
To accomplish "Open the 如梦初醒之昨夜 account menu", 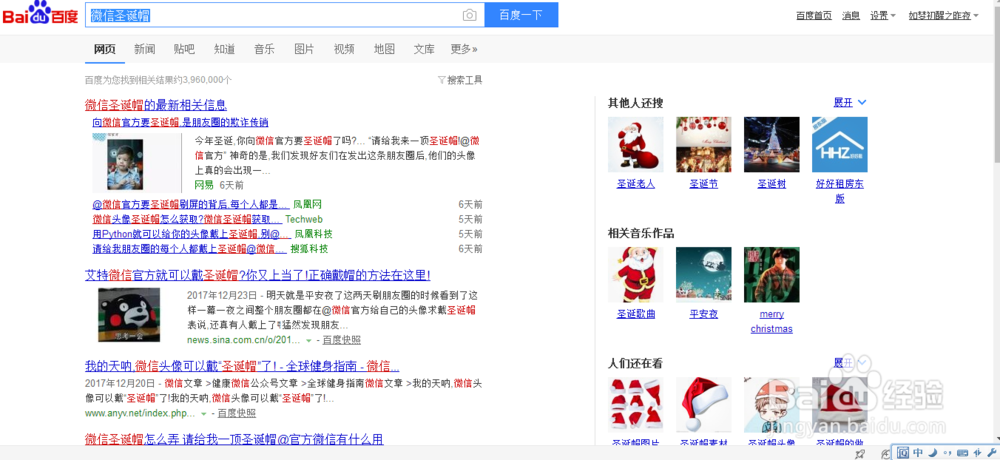I will [943, 16].
